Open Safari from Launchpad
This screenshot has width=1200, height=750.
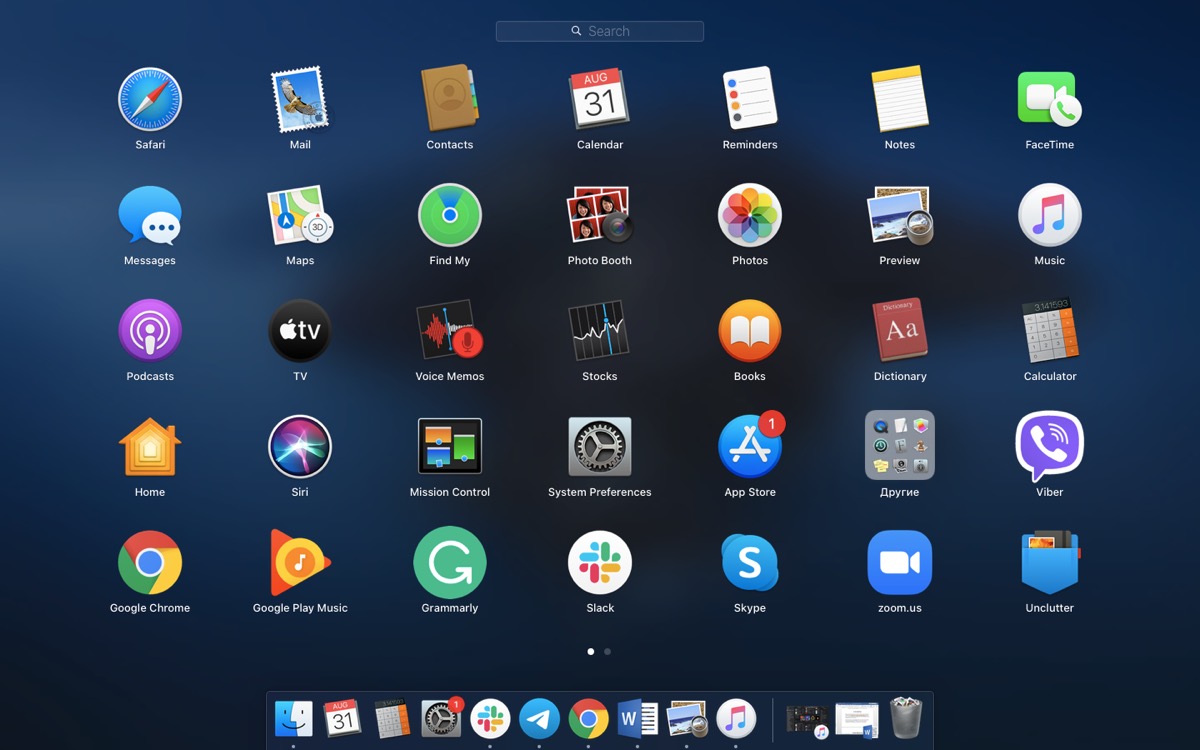pyautogui.click(x=150, y=99)
